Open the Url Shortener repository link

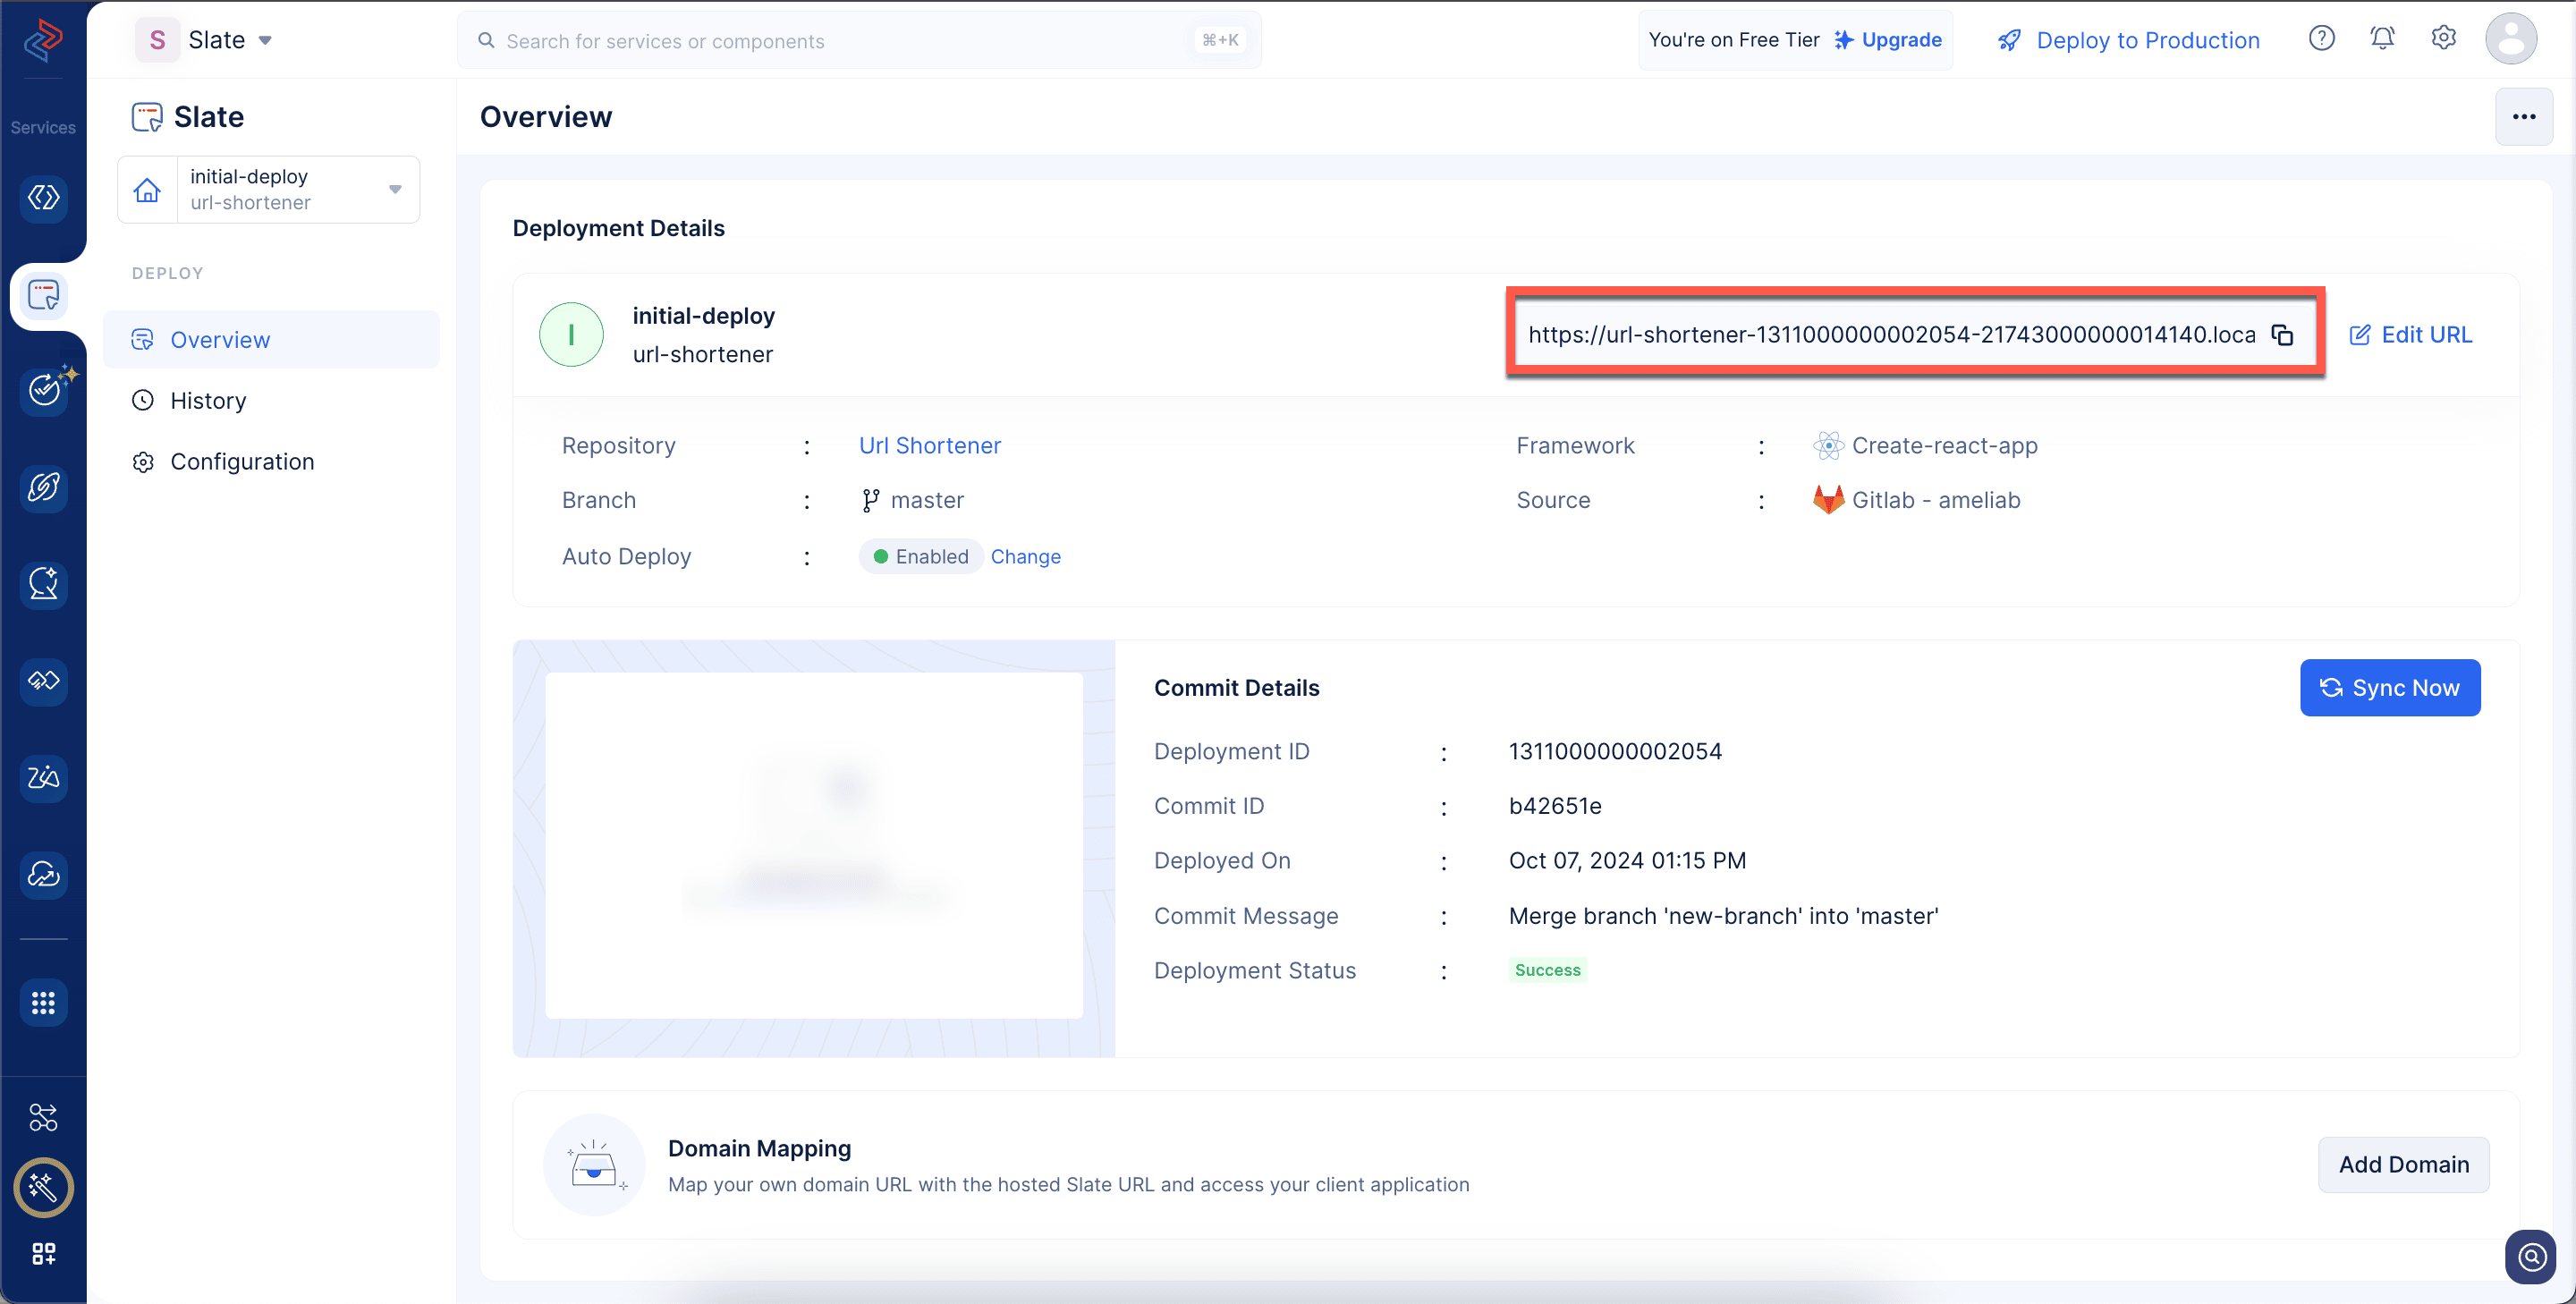coord(929,446)
